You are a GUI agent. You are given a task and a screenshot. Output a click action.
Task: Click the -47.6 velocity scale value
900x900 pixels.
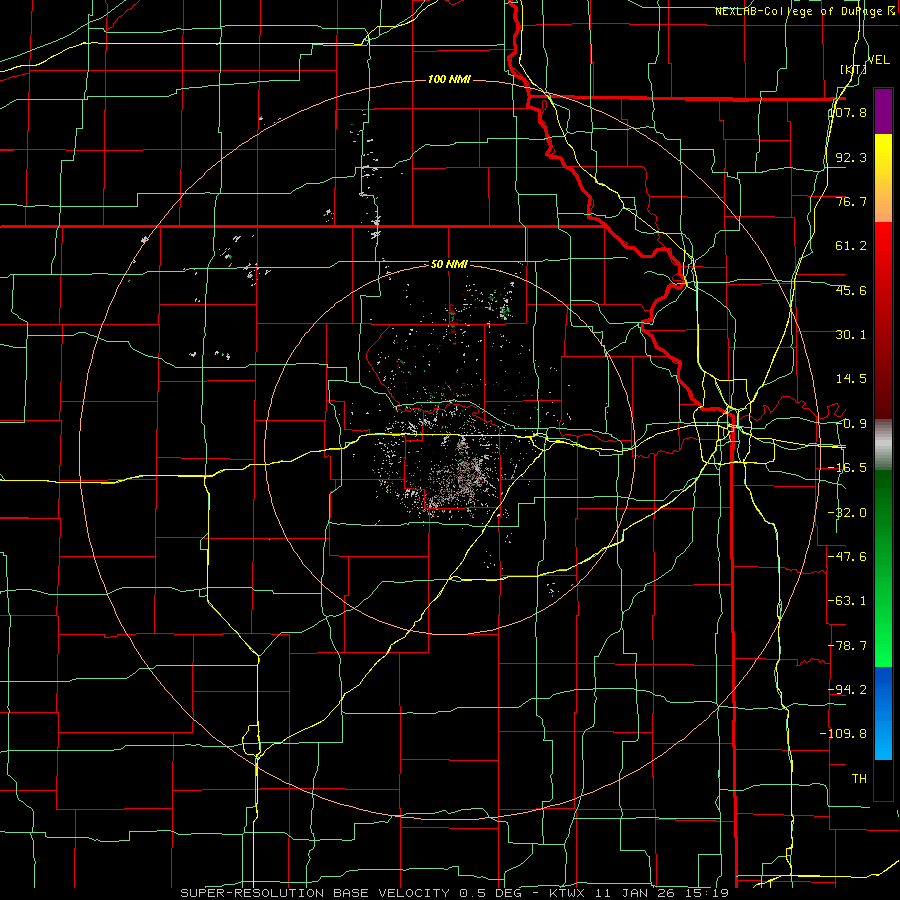[847, 557]
